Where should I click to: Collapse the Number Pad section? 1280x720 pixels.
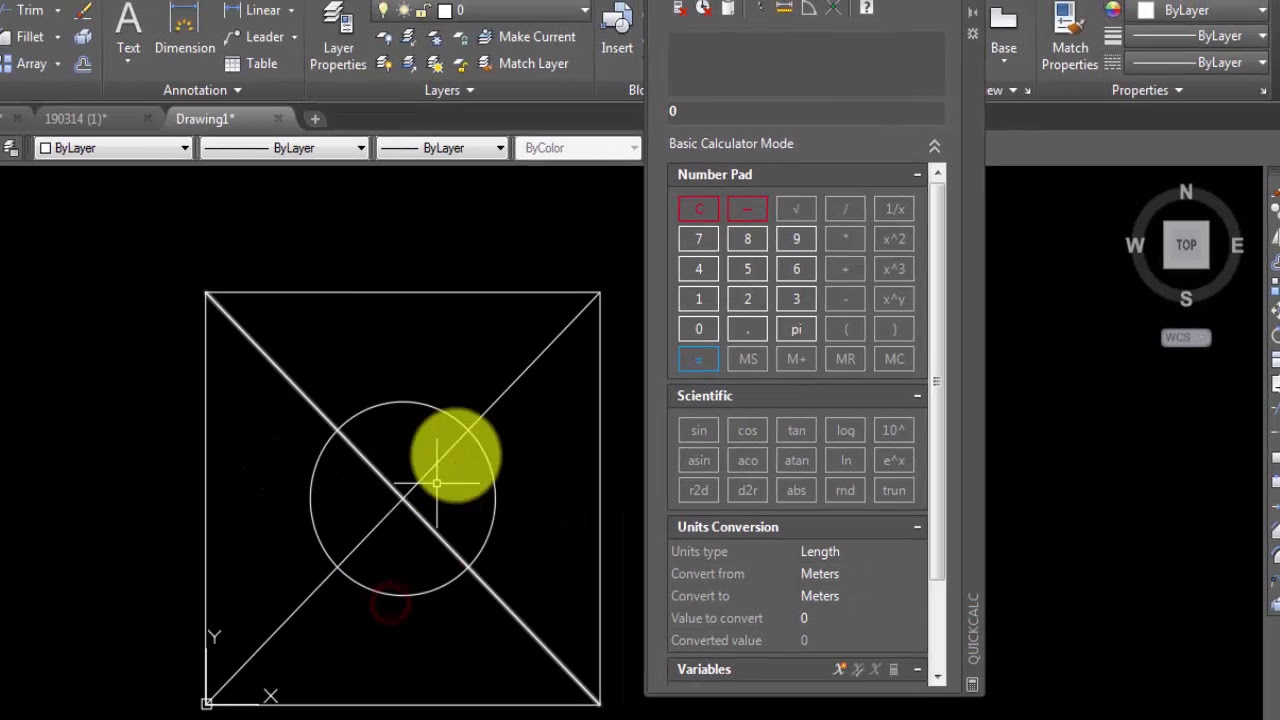coord(917,175)
